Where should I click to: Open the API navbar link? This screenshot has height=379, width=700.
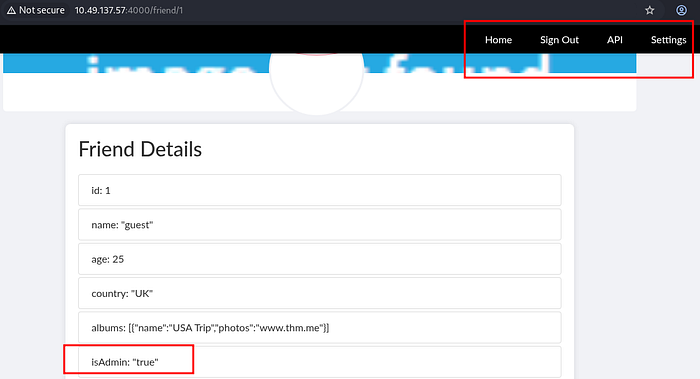pos(614,40)
